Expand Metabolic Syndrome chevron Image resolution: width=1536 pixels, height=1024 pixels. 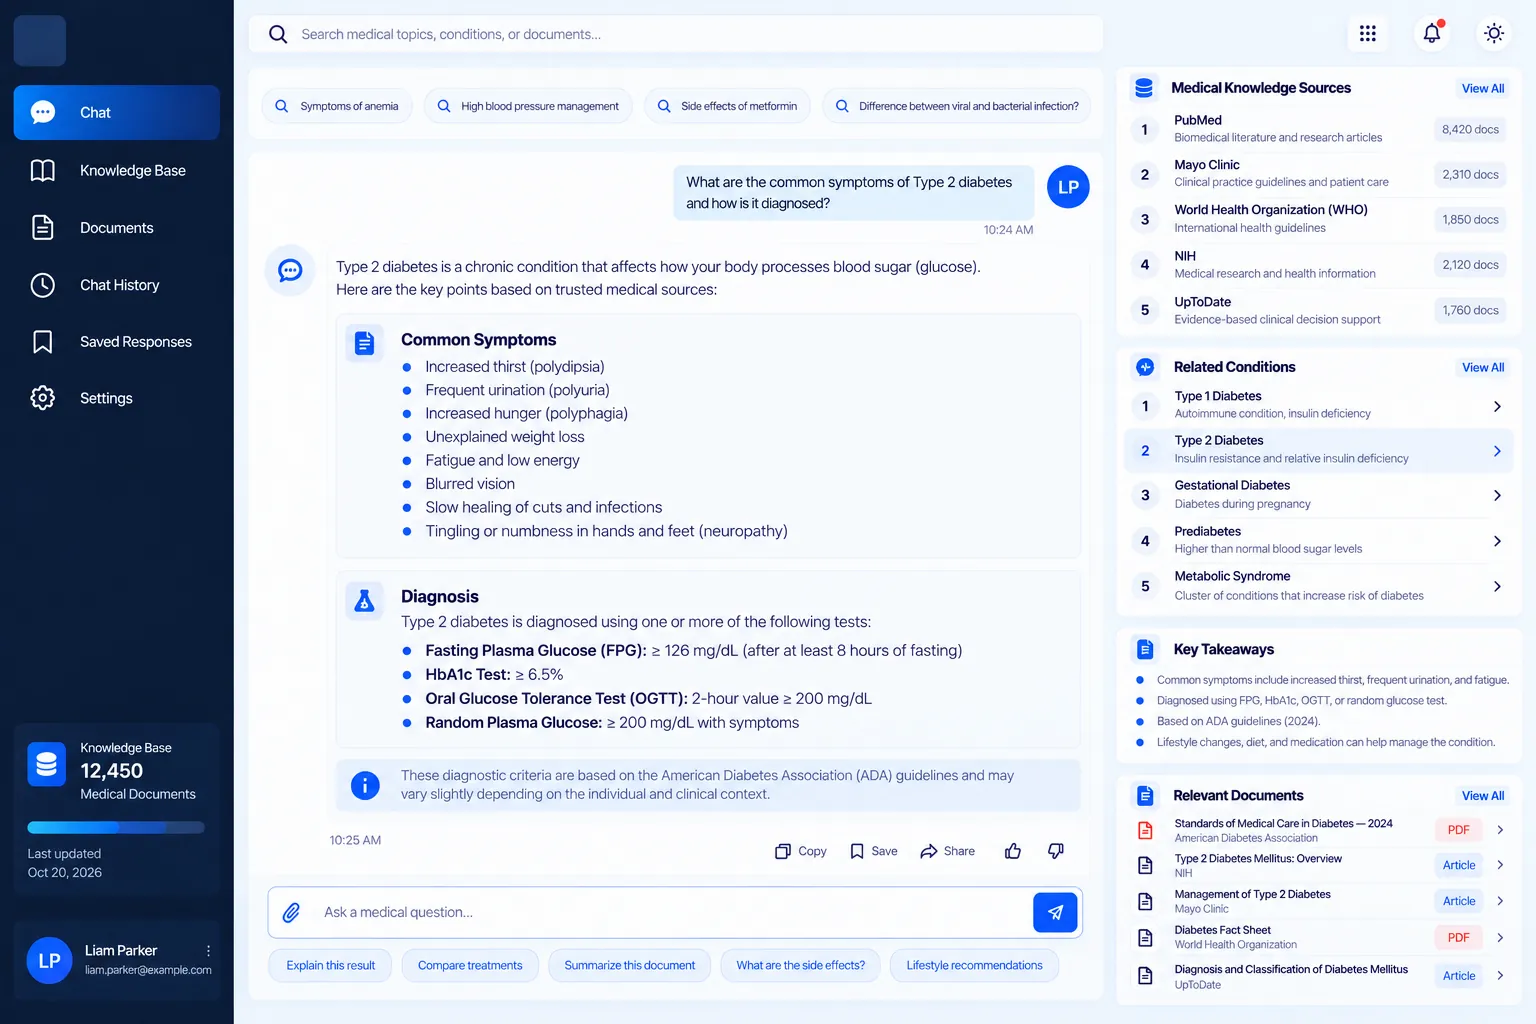coord(1497,586)
